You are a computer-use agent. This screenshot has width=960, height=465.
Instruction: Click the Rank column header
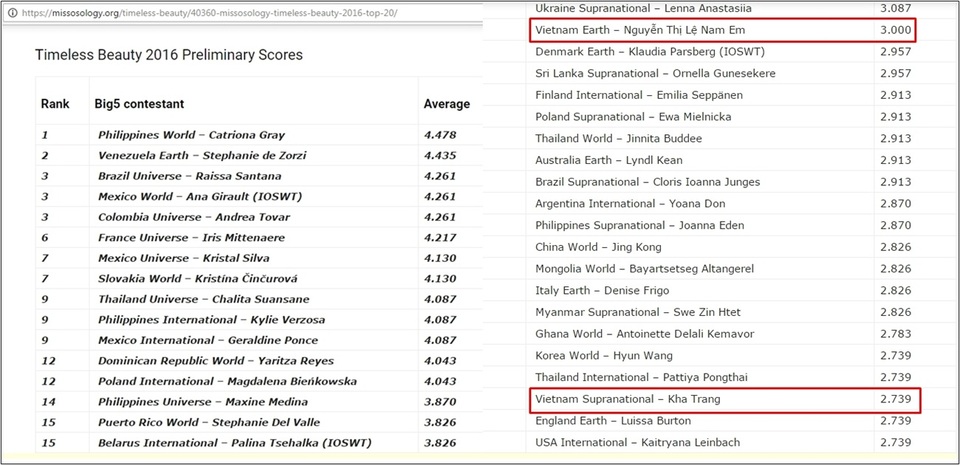[x=55, y=104]
